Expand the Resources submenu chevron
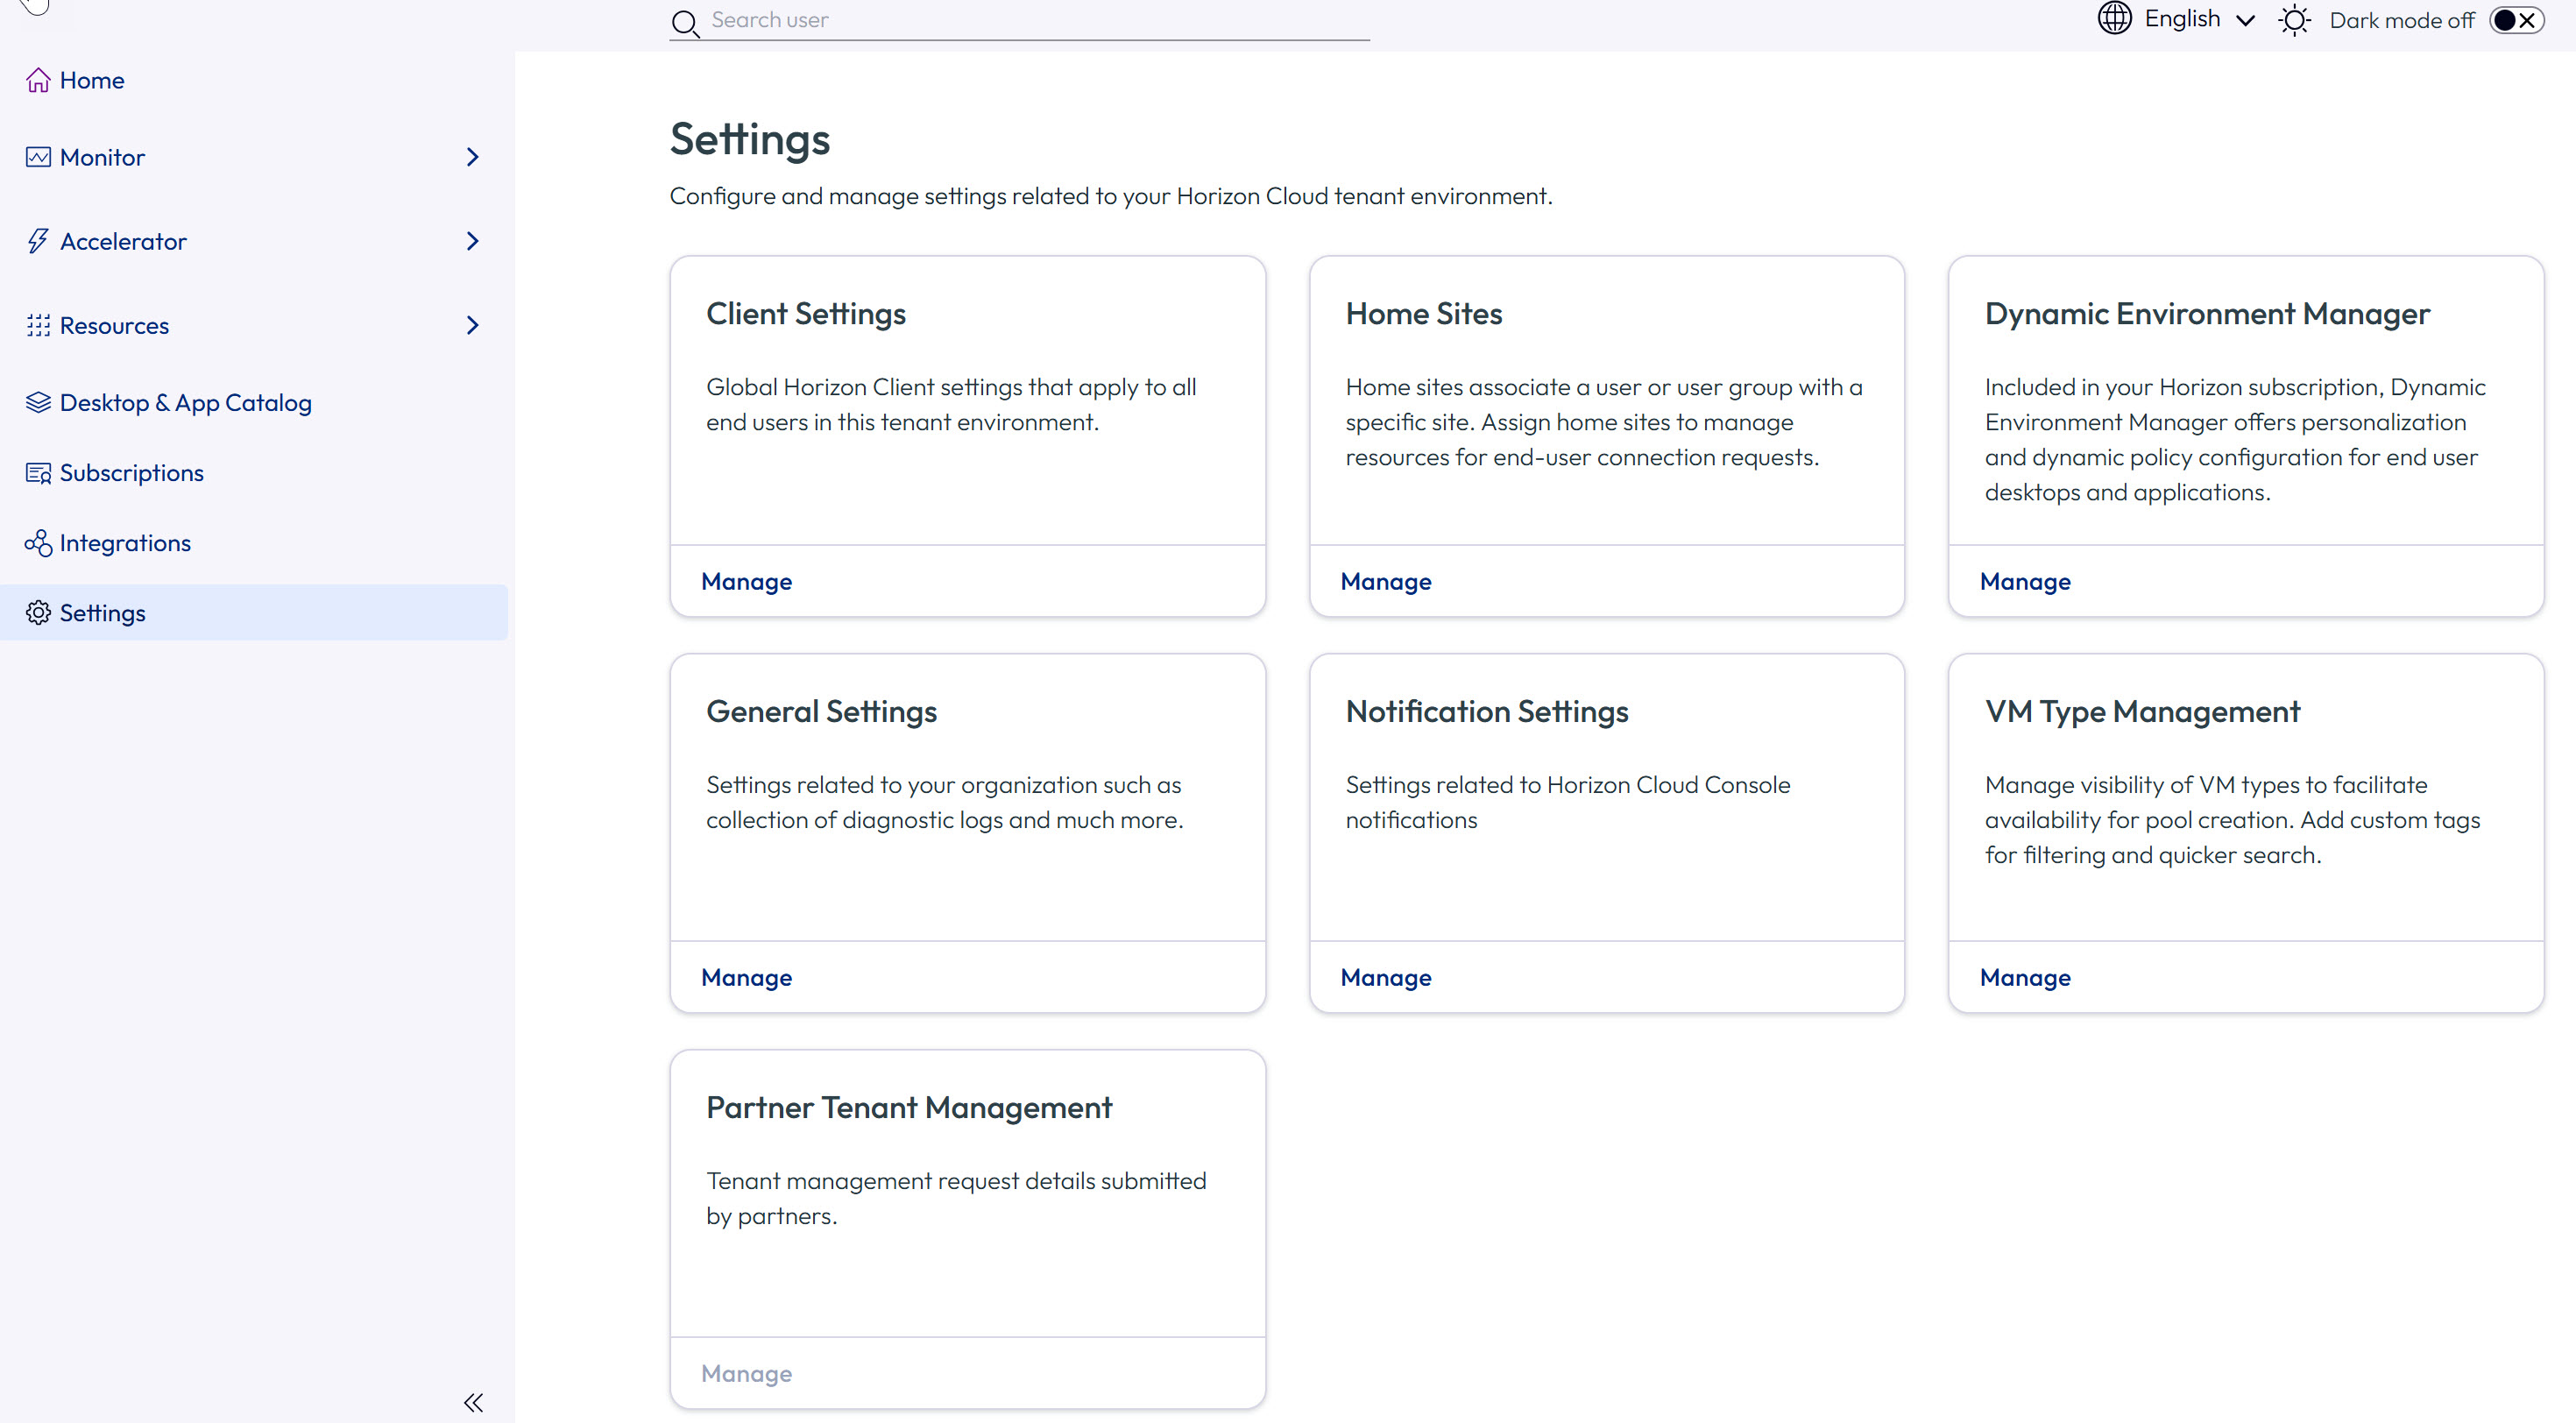 coord(473,325)
